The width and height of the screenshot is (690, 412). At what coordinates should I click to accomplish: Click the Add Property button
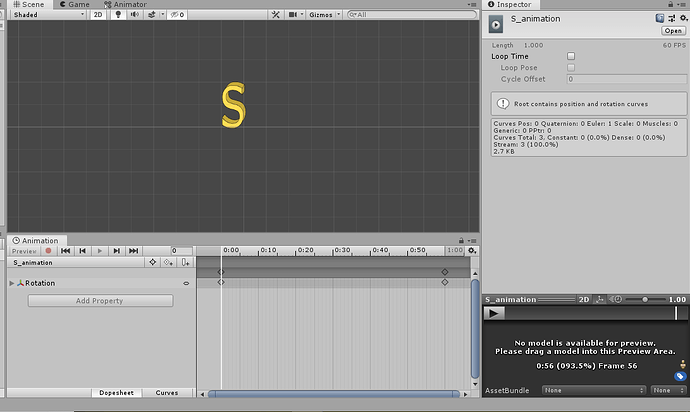pyautogui.click(x=100, y=300)
